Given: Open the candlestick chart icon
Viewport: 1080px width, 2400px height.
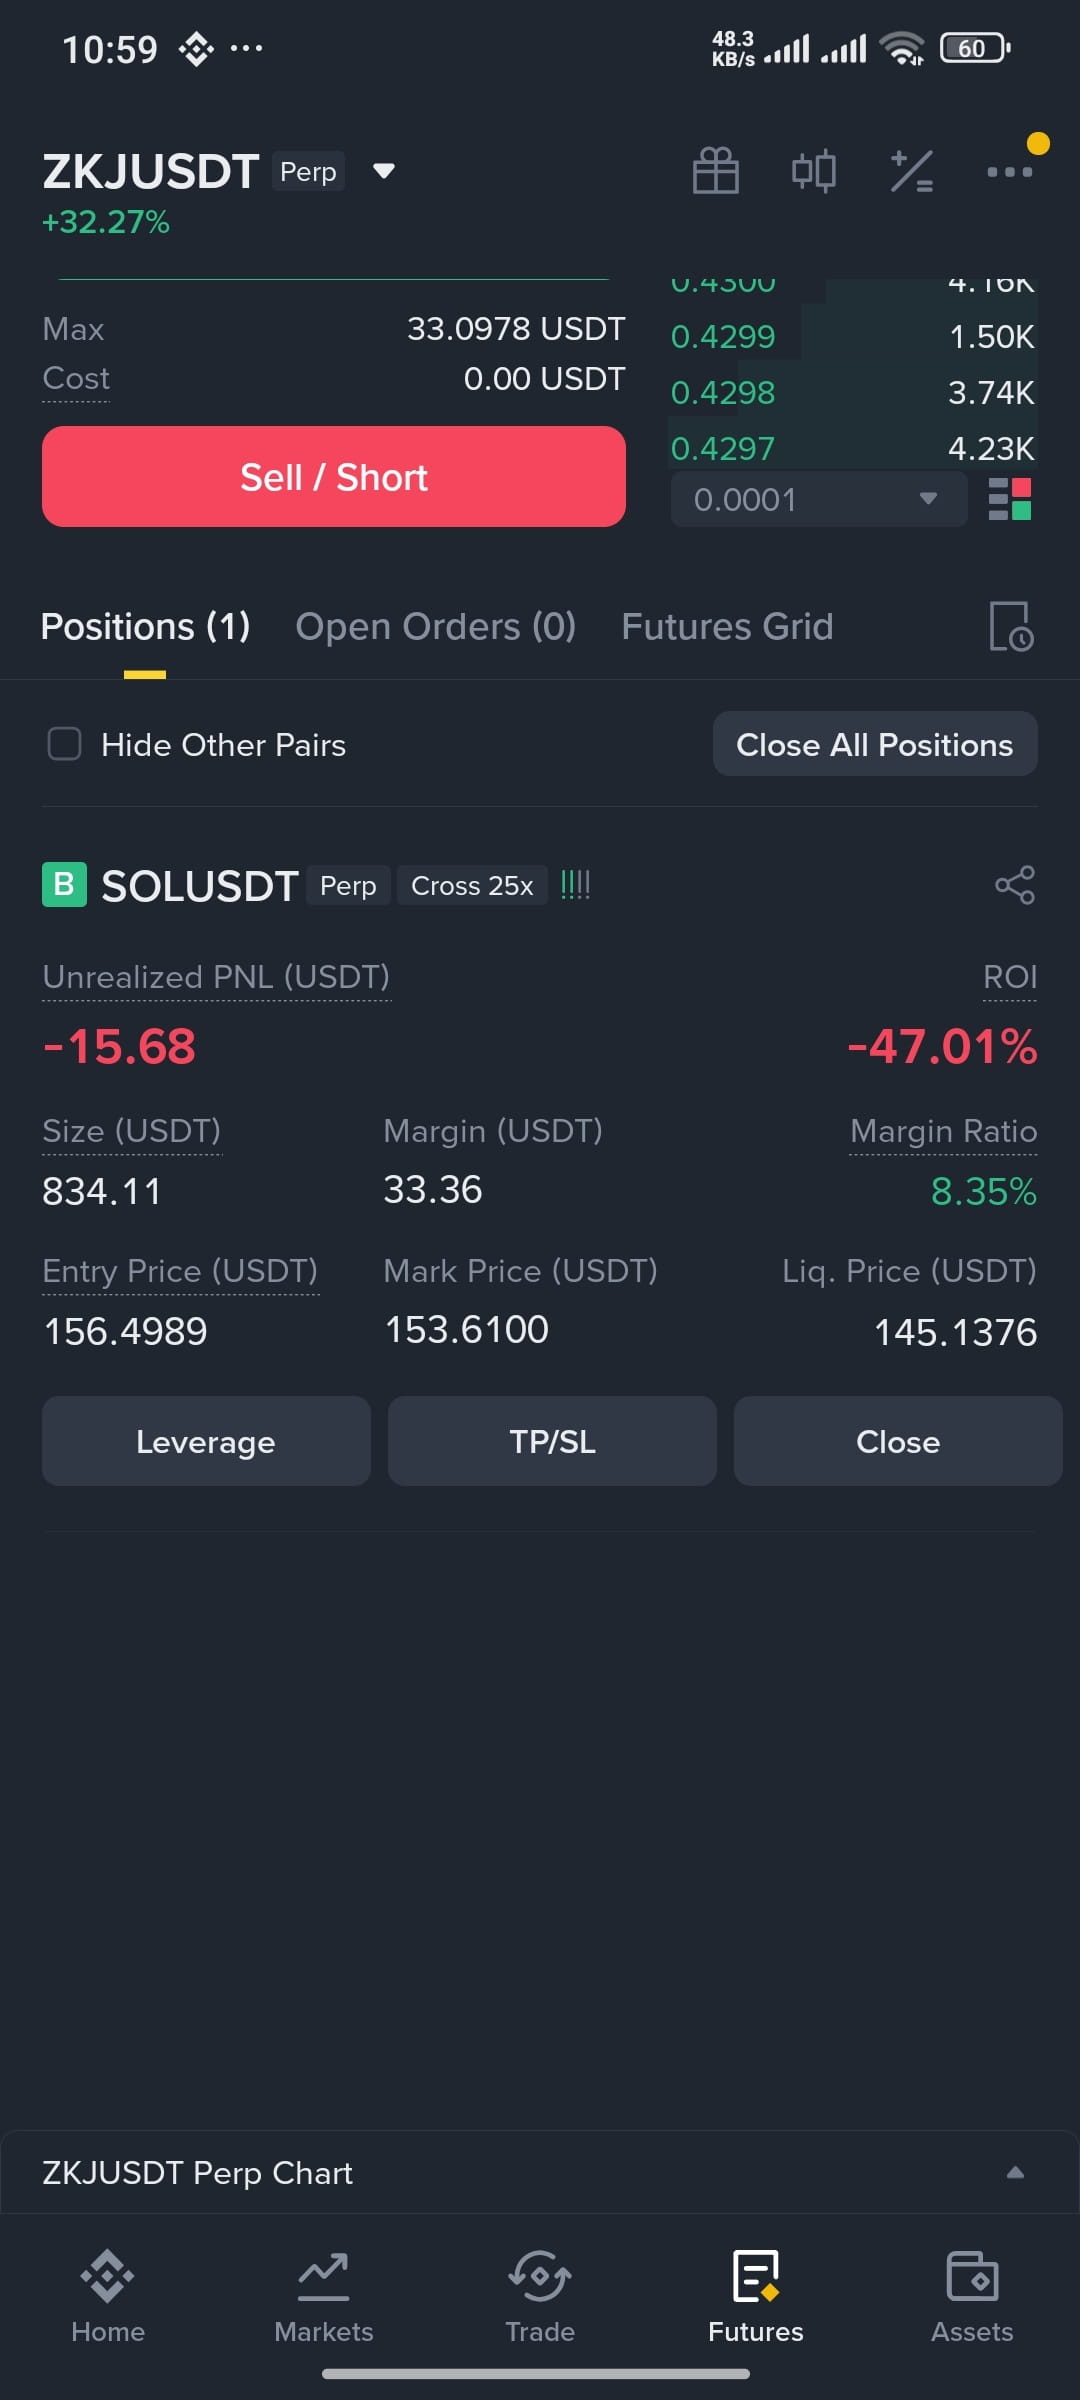Looking at the screenshot, I should [x=813, y=171].
